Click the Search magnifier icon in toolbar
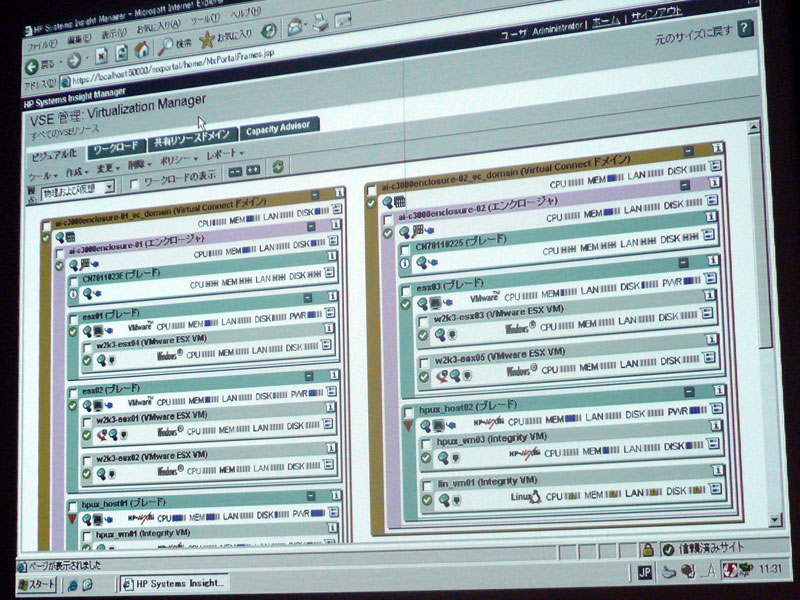The width and height of the screenshot is (800, 600). (165, 46)
